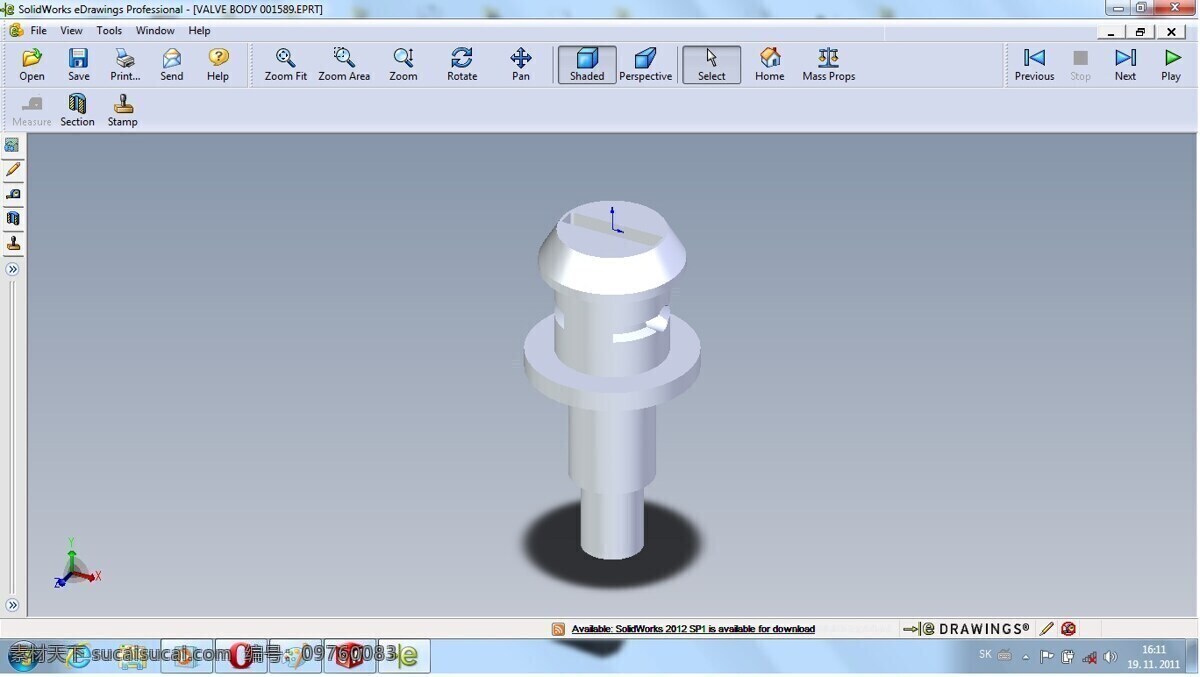The height and width of the screenshot is (677, 1200).
Task: Click the Print toolbar icon
Action: (x=125, y=64)
